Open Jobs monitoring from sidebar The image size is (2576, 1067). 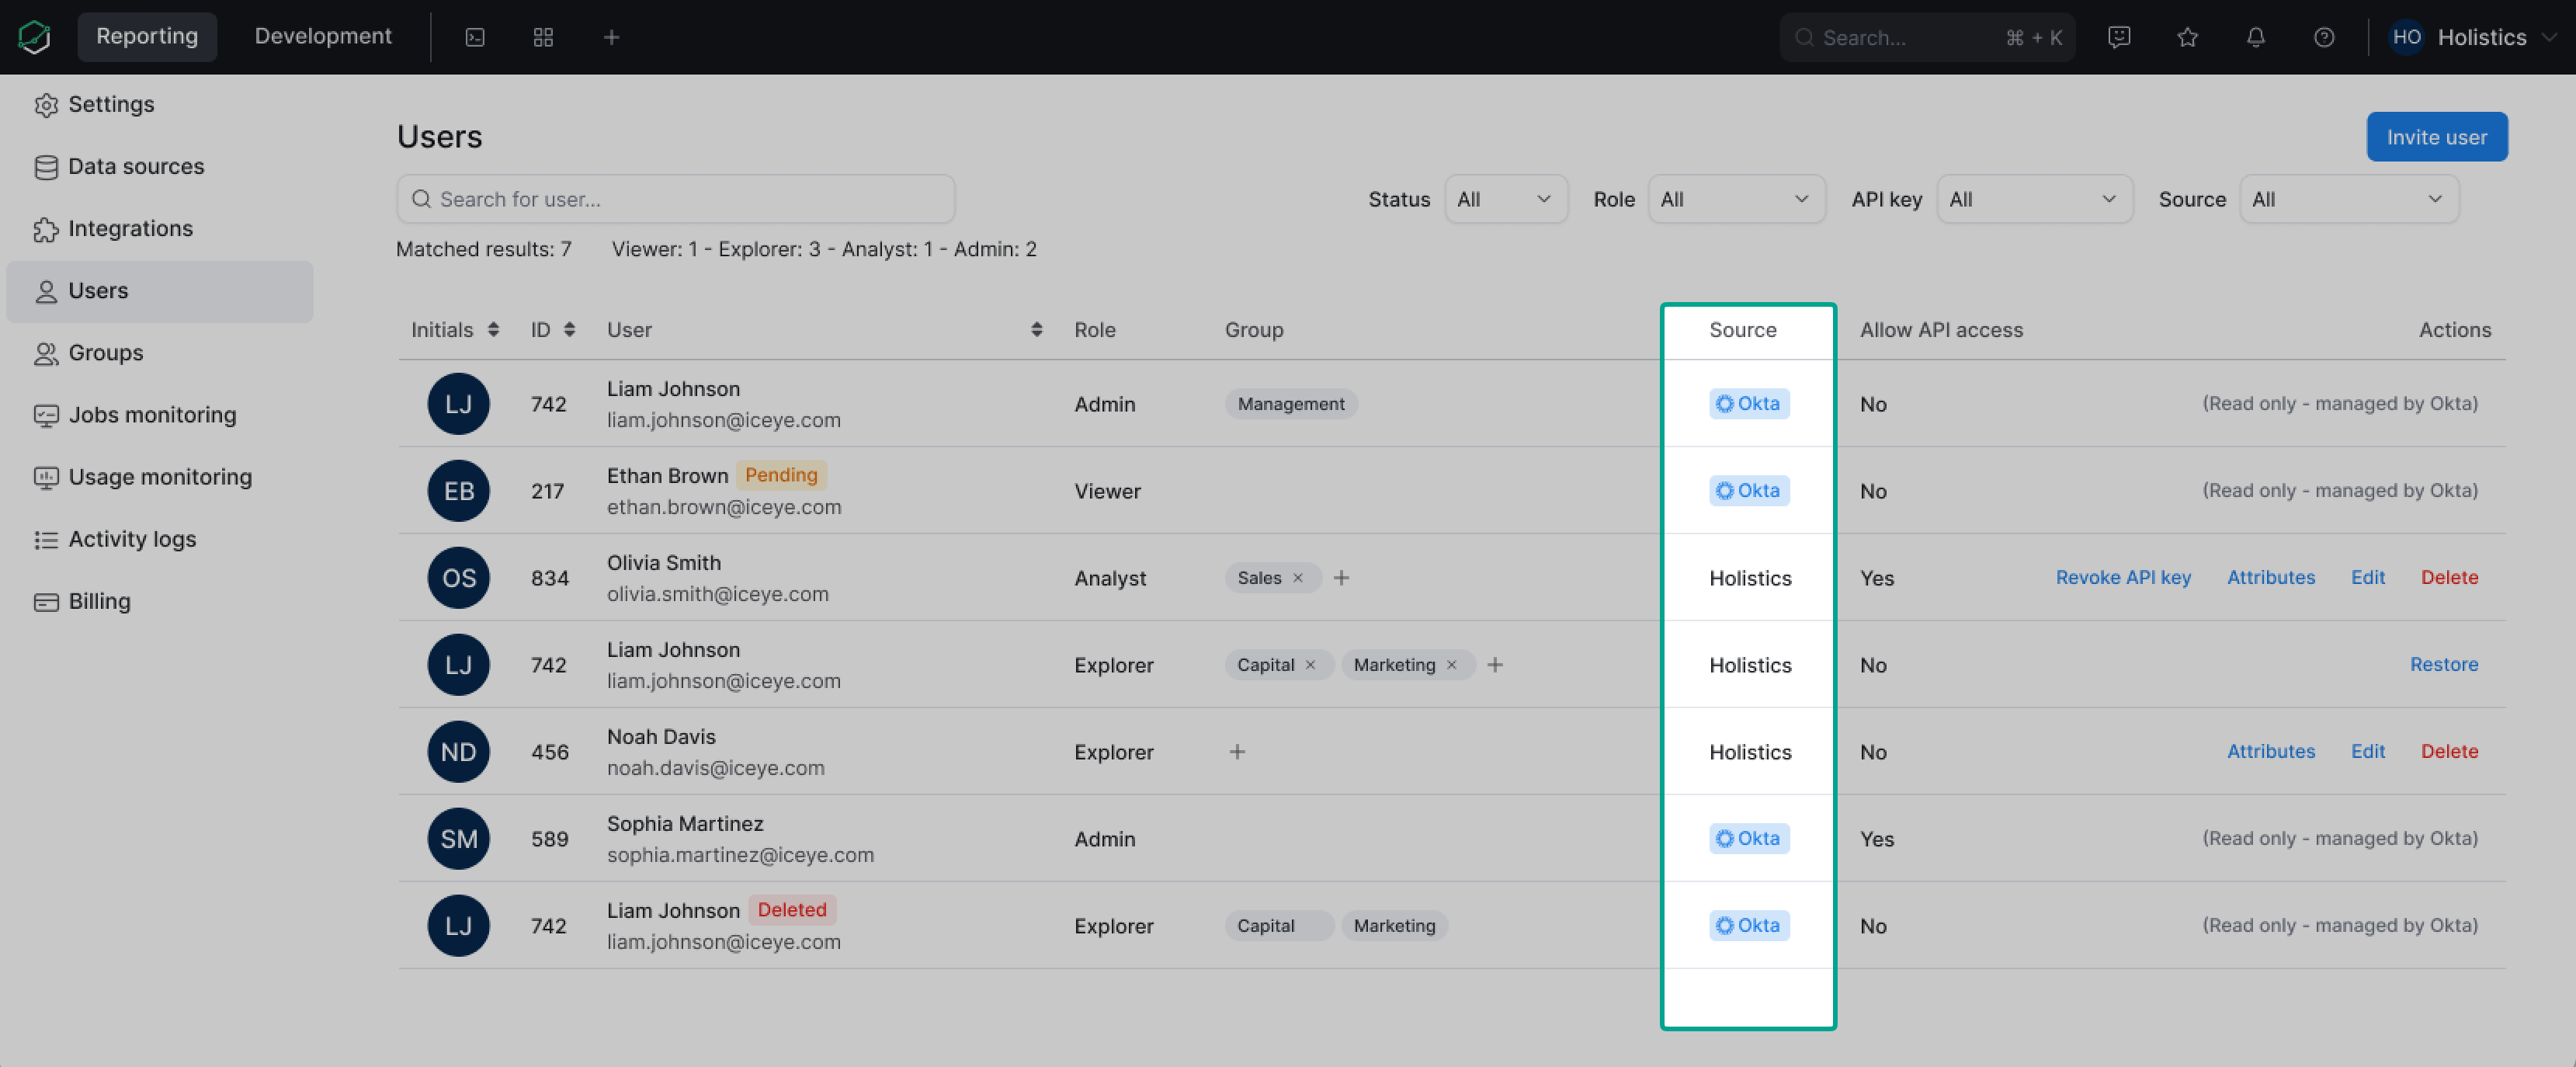click(x=152, y=414)
